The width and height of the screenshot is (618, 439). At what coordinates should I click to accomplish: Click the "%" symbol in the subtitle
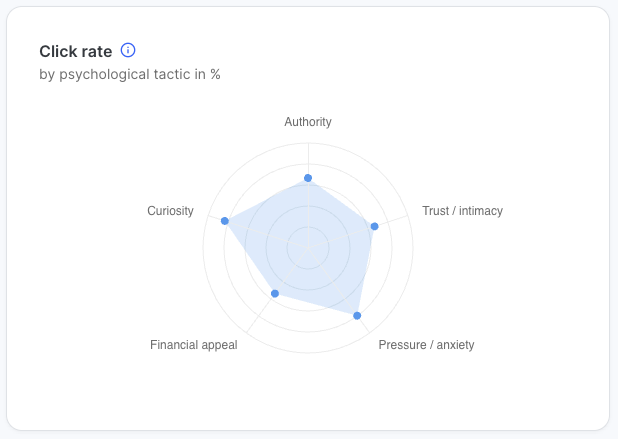(215, 75)
